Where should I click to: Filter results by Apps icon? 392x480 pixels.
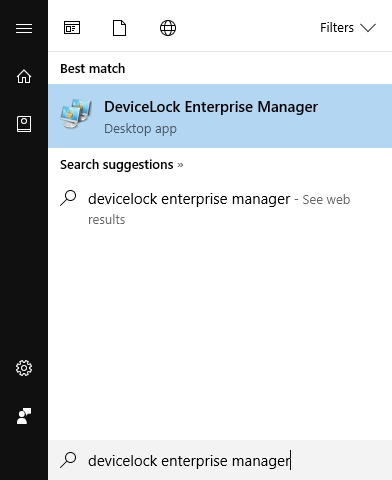pyautogui.click(x=72, y=28)
